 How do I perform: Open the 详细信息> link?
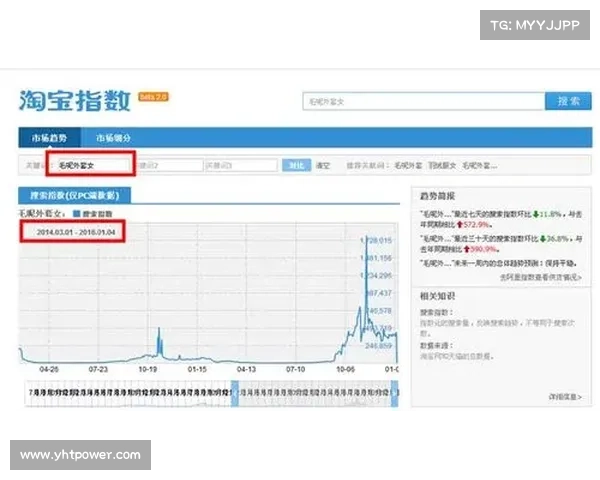(565, 397)
